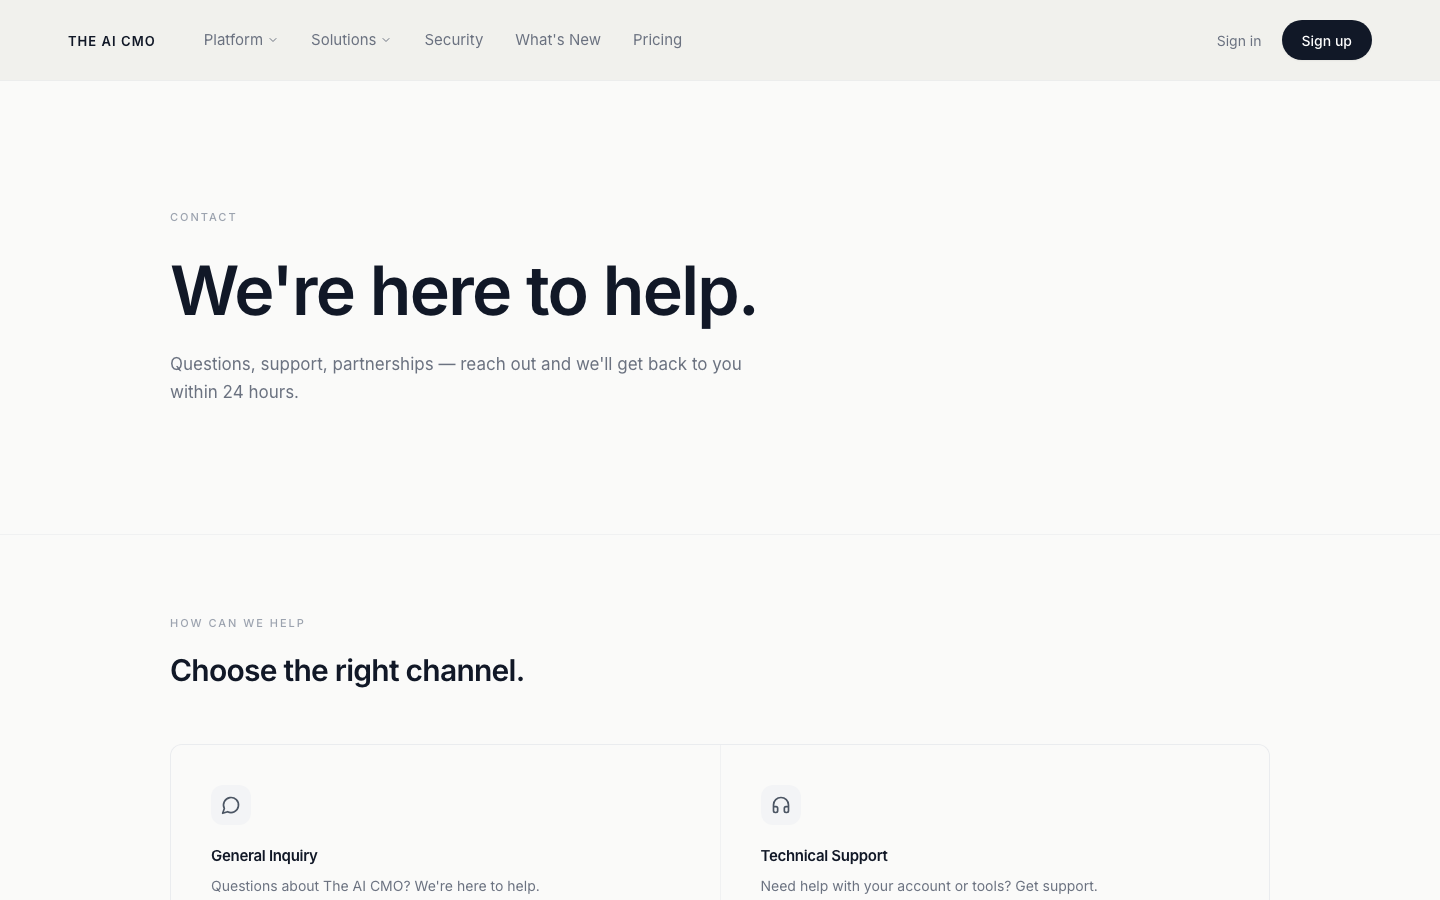Click the "Choose the right channel." heading
Image resolution: width=1440 pixels, height=900 pixels.
[347, 670]
